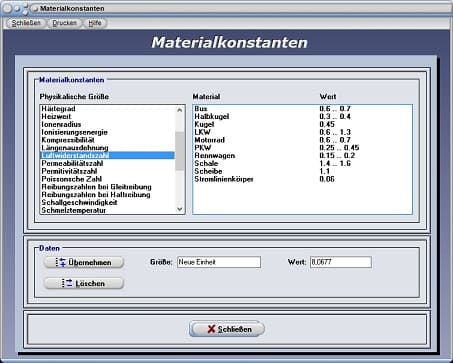Screen dimensions: 453x363
Task: Click the Löschen button
Action: [x=84, y=283]
